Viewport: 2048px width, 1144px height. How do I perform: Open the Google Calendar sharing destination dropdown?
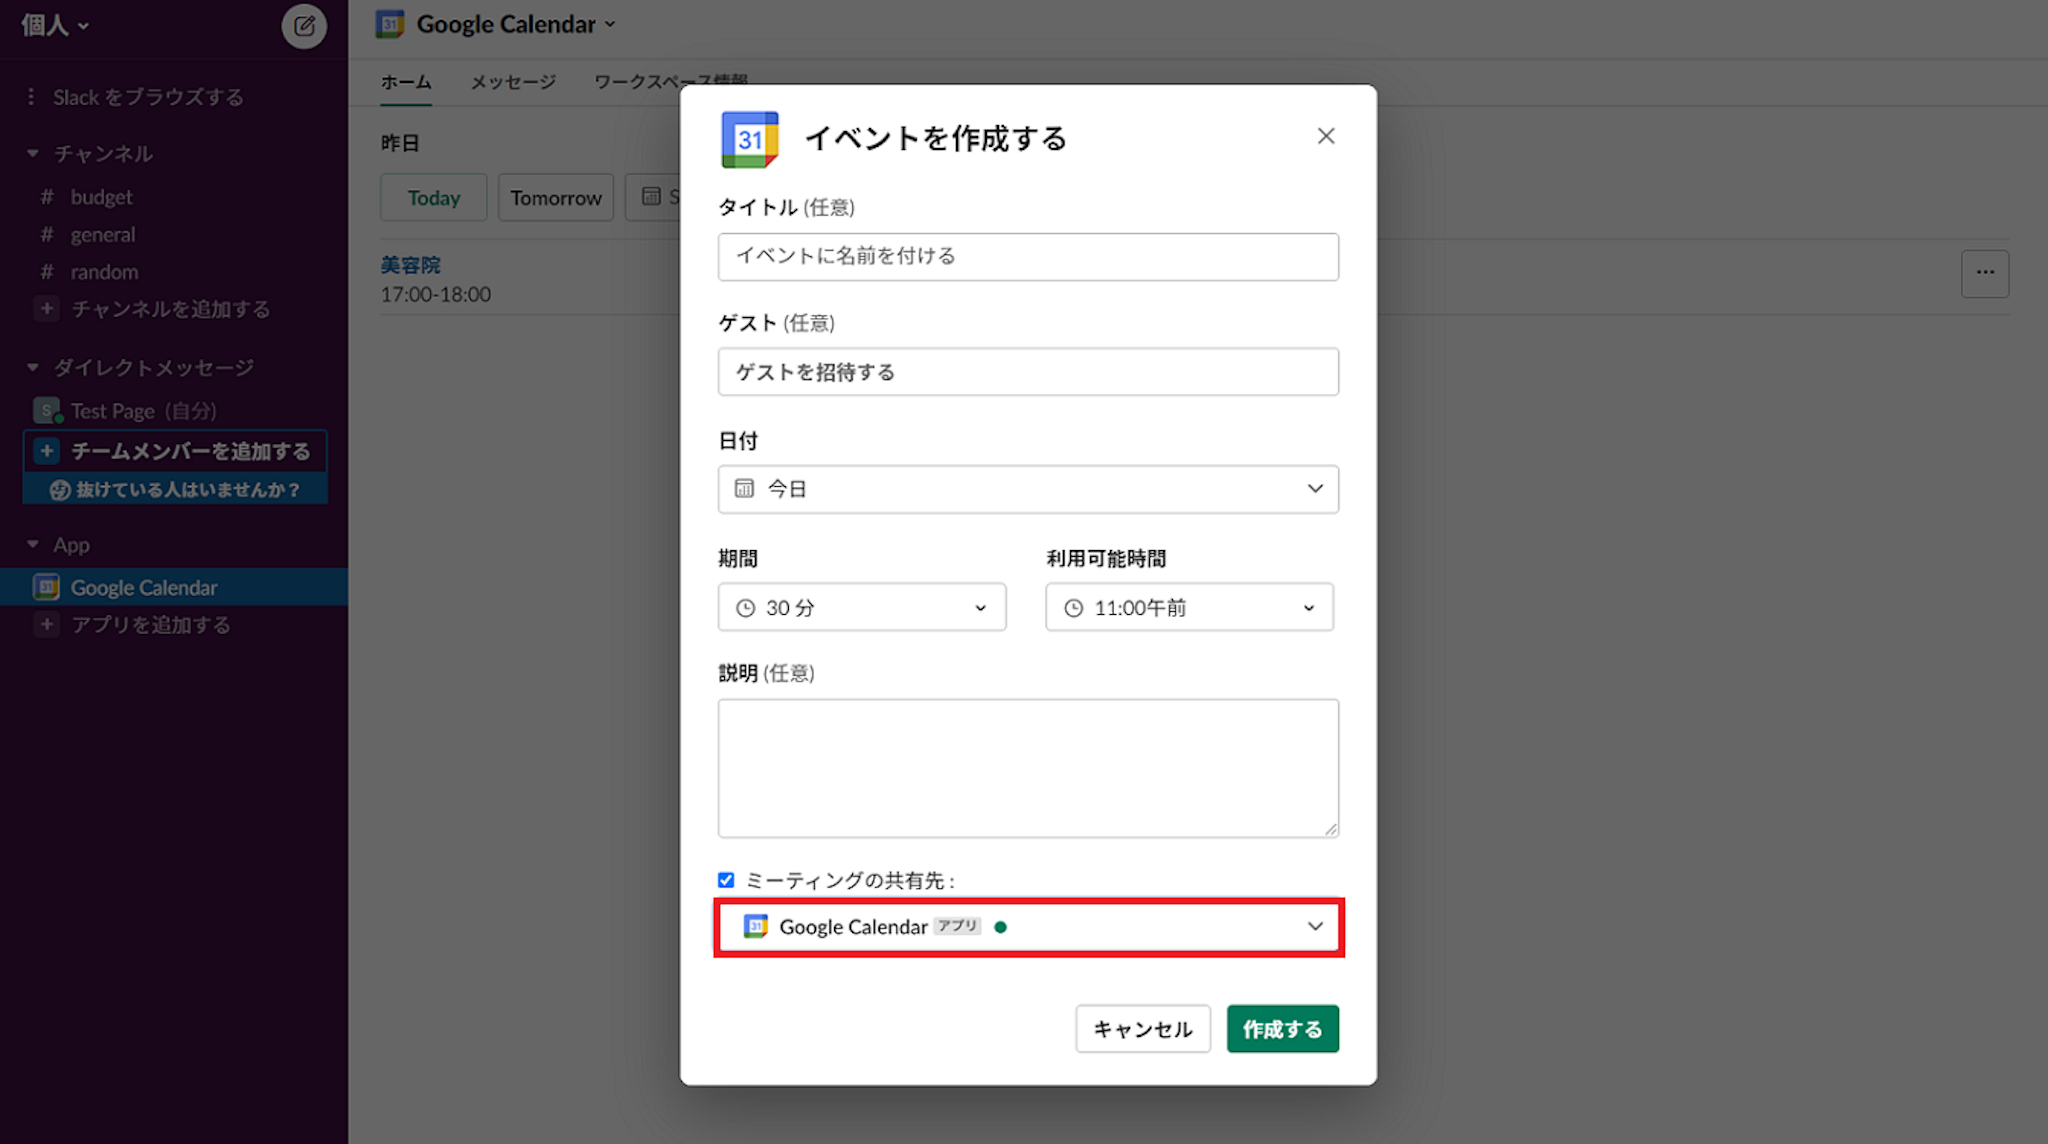point(1028,927)
